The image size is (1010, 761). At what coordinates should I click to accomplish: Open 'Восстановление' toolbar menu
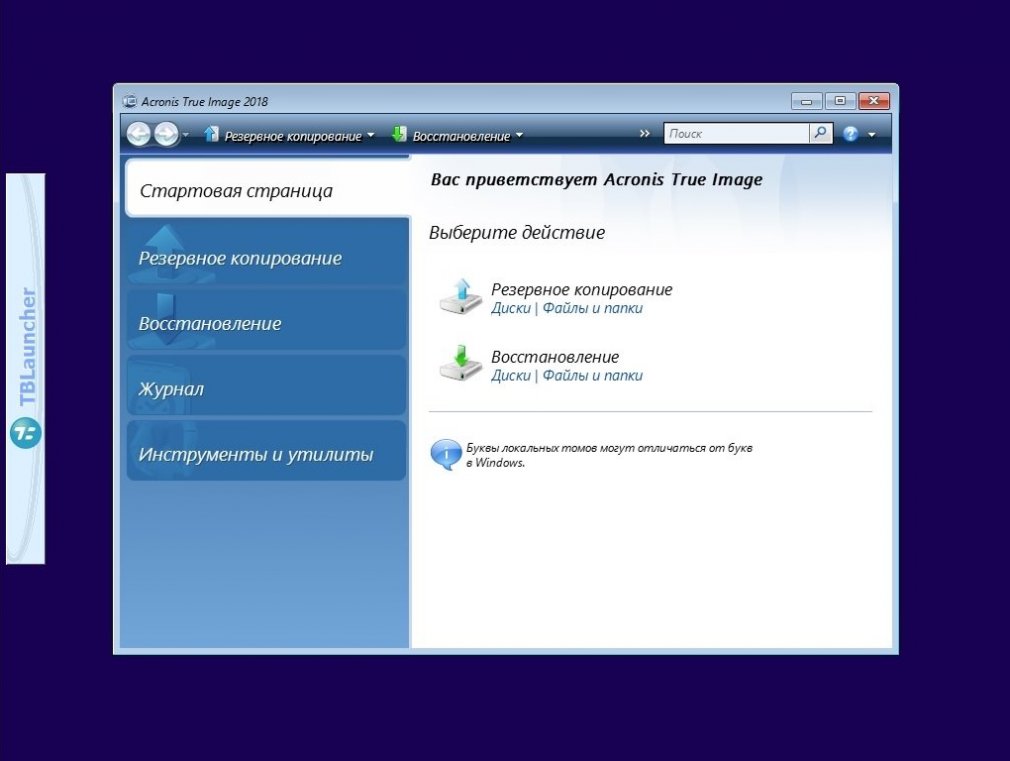click(x=461, y=136)
